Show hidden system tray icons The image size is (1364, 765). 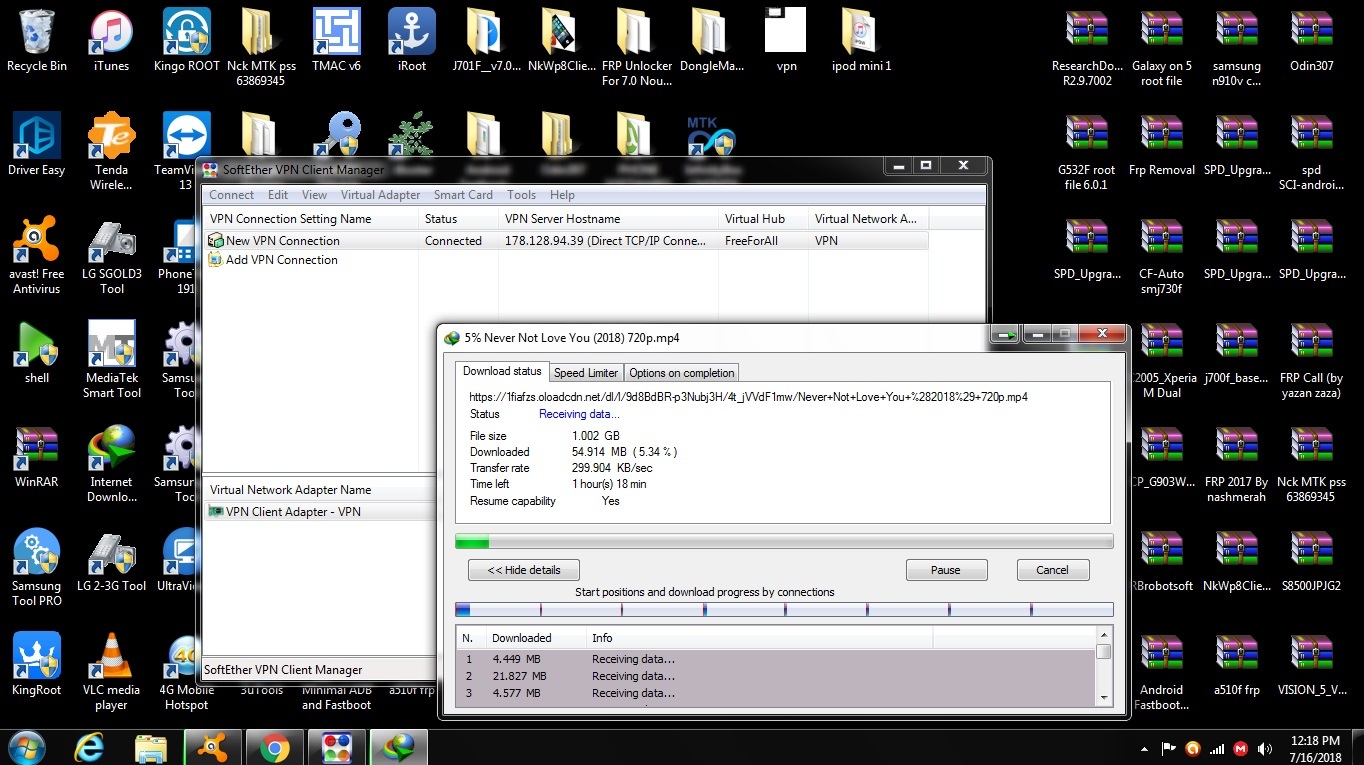tap(1144, 748)
